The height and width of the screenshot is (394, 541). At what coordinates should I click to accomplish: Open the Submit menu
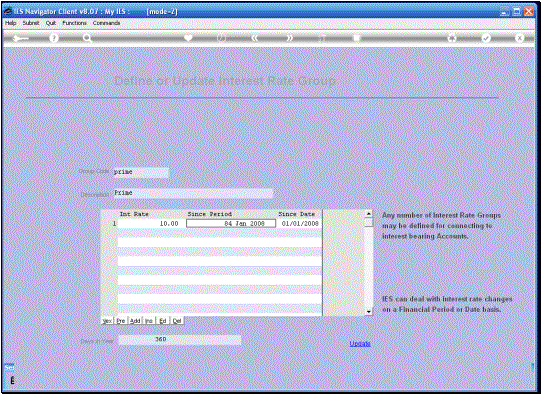(x=31, y=23)
